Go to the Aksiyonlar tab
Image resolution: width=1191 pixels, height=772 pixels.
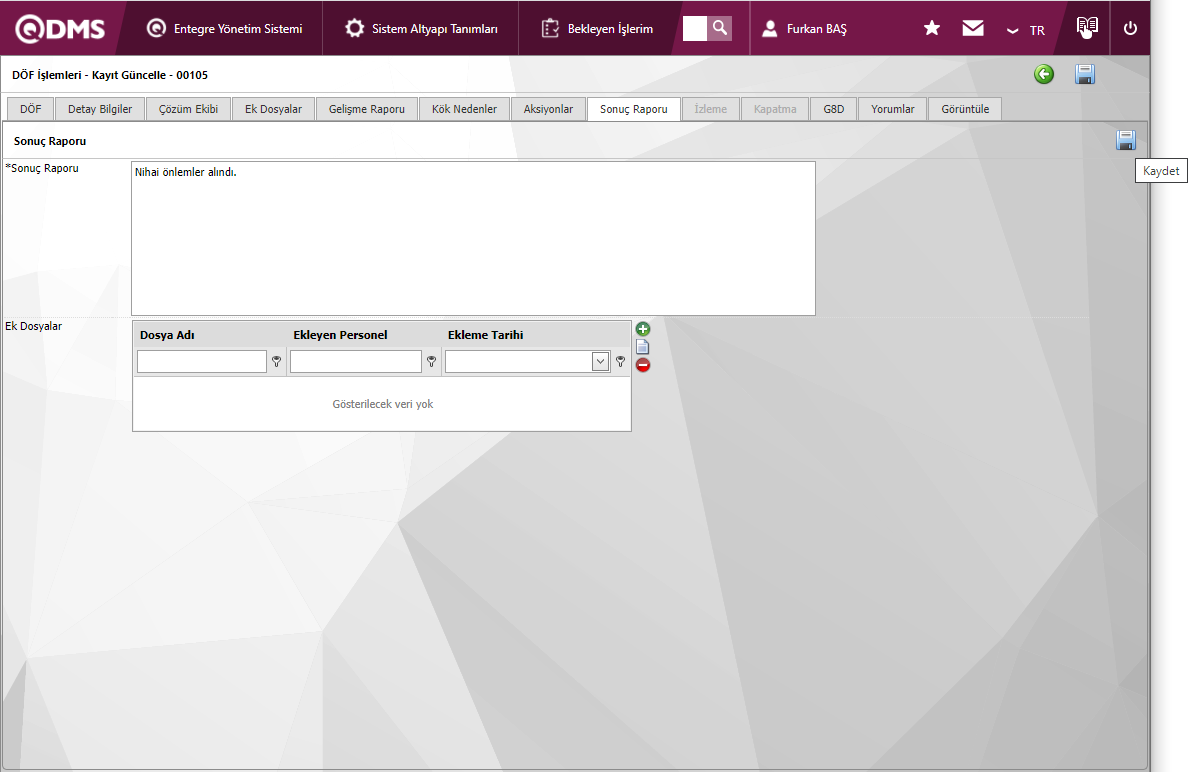click(x=548, y=109)
